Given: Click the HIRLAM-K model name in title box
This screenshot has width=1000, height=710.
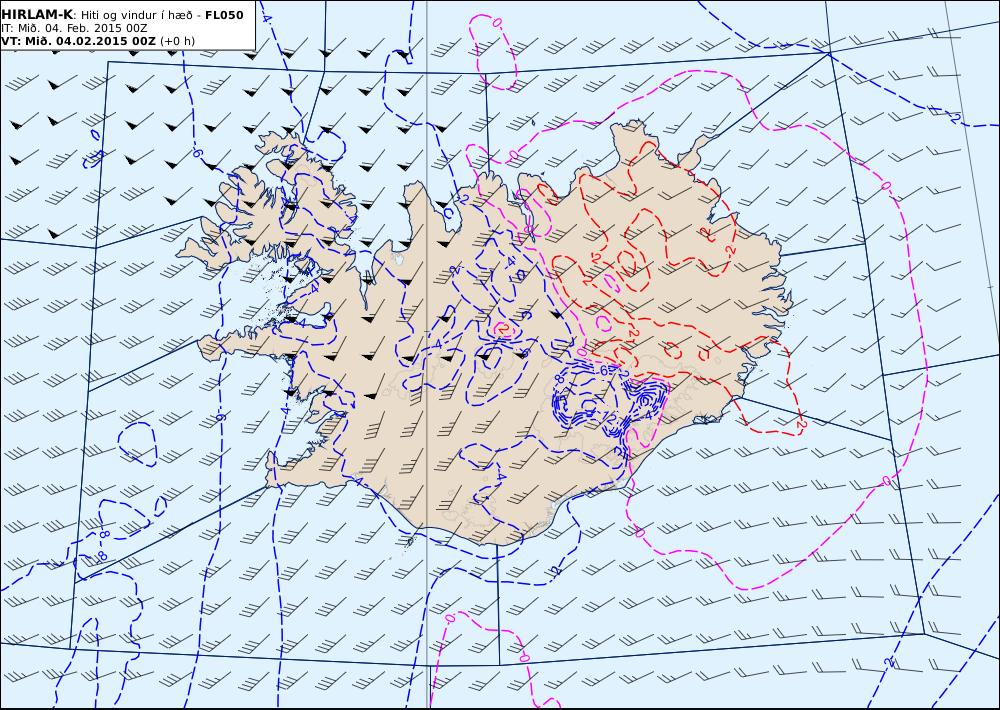Looking at the screenshot, I should click(x=37, y=14).
